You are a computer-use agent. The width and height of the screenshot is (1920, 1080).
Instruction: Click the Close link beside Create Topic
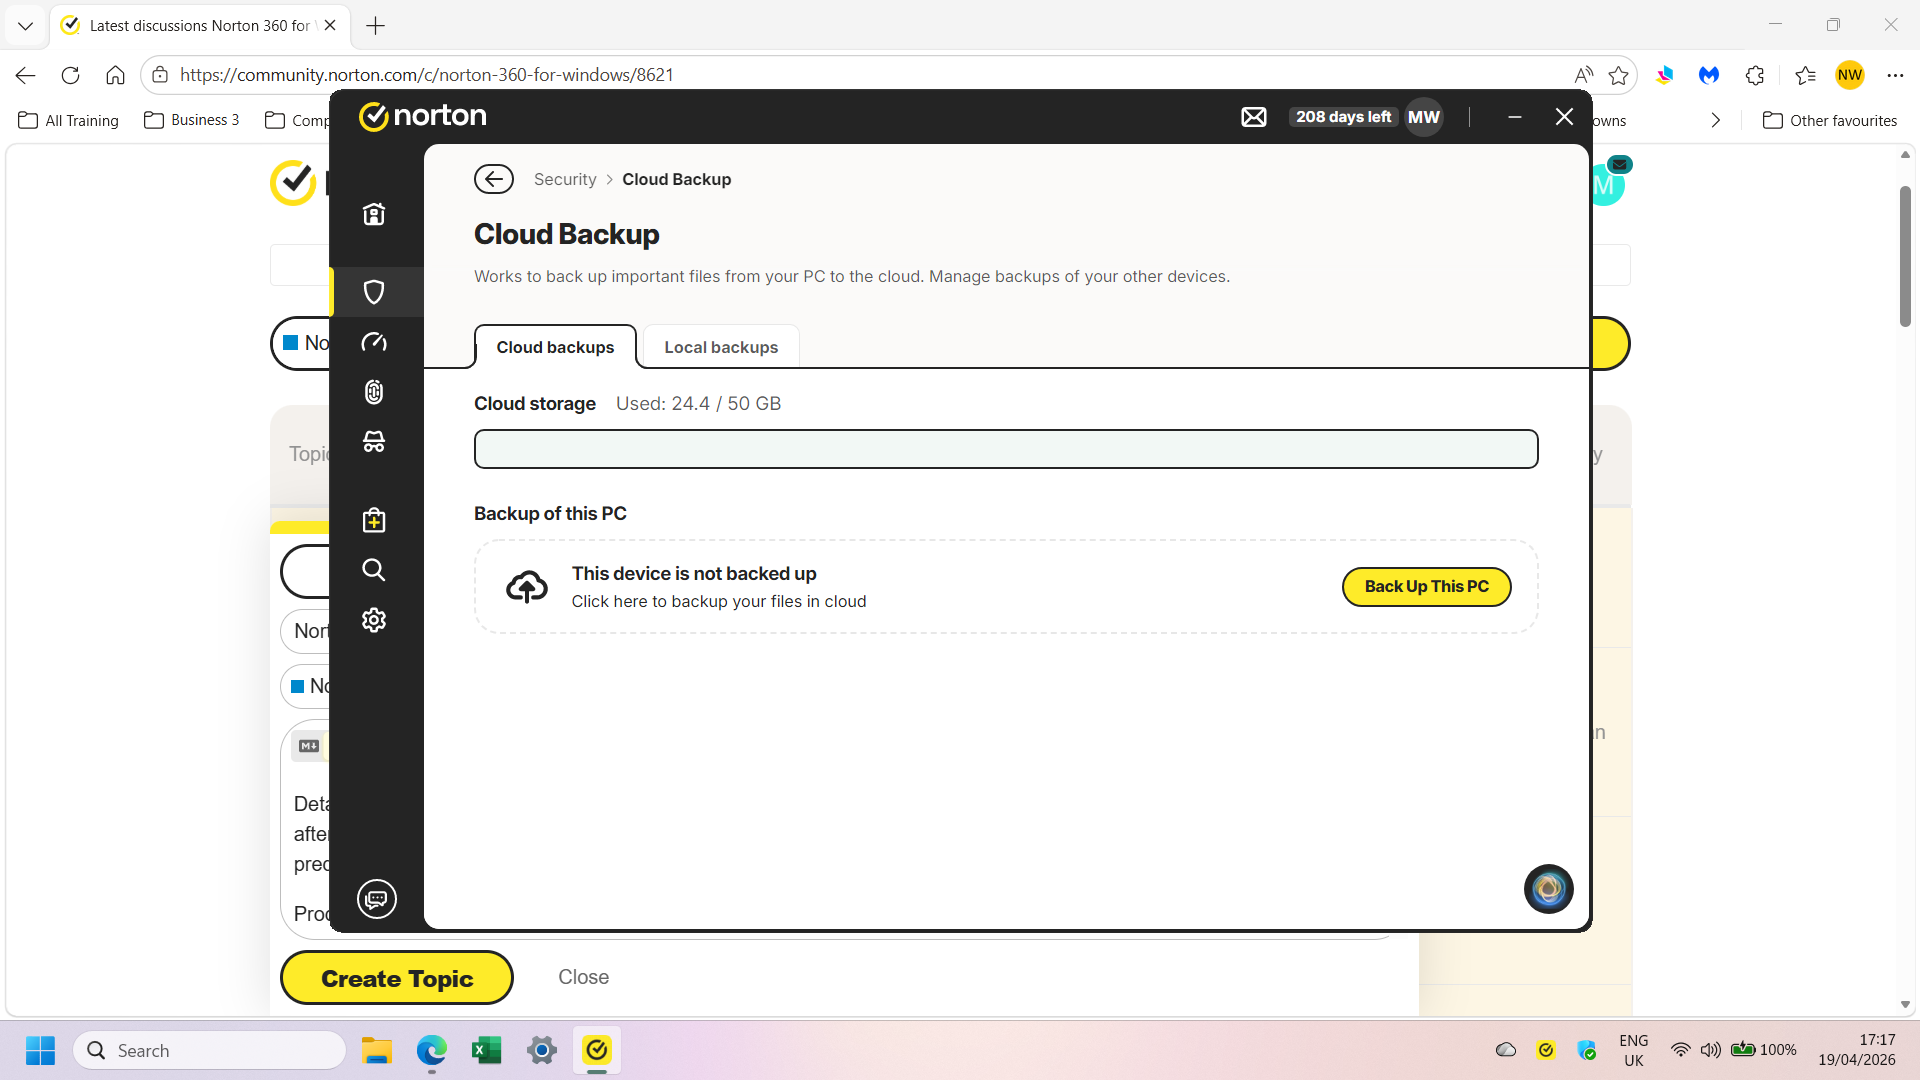pyautogui.click(x=584, y=977)
